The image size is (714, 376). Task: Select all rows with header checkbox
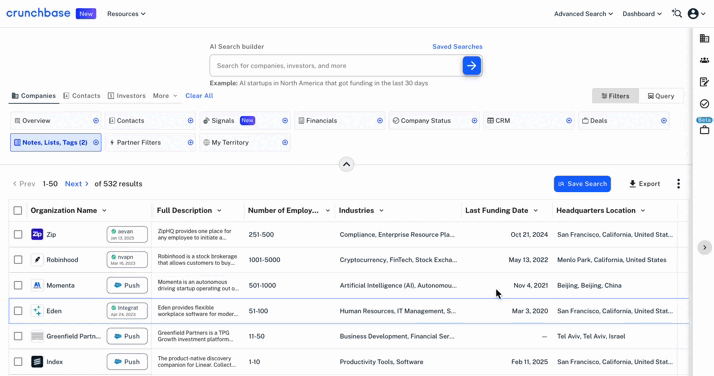(18, 210)
